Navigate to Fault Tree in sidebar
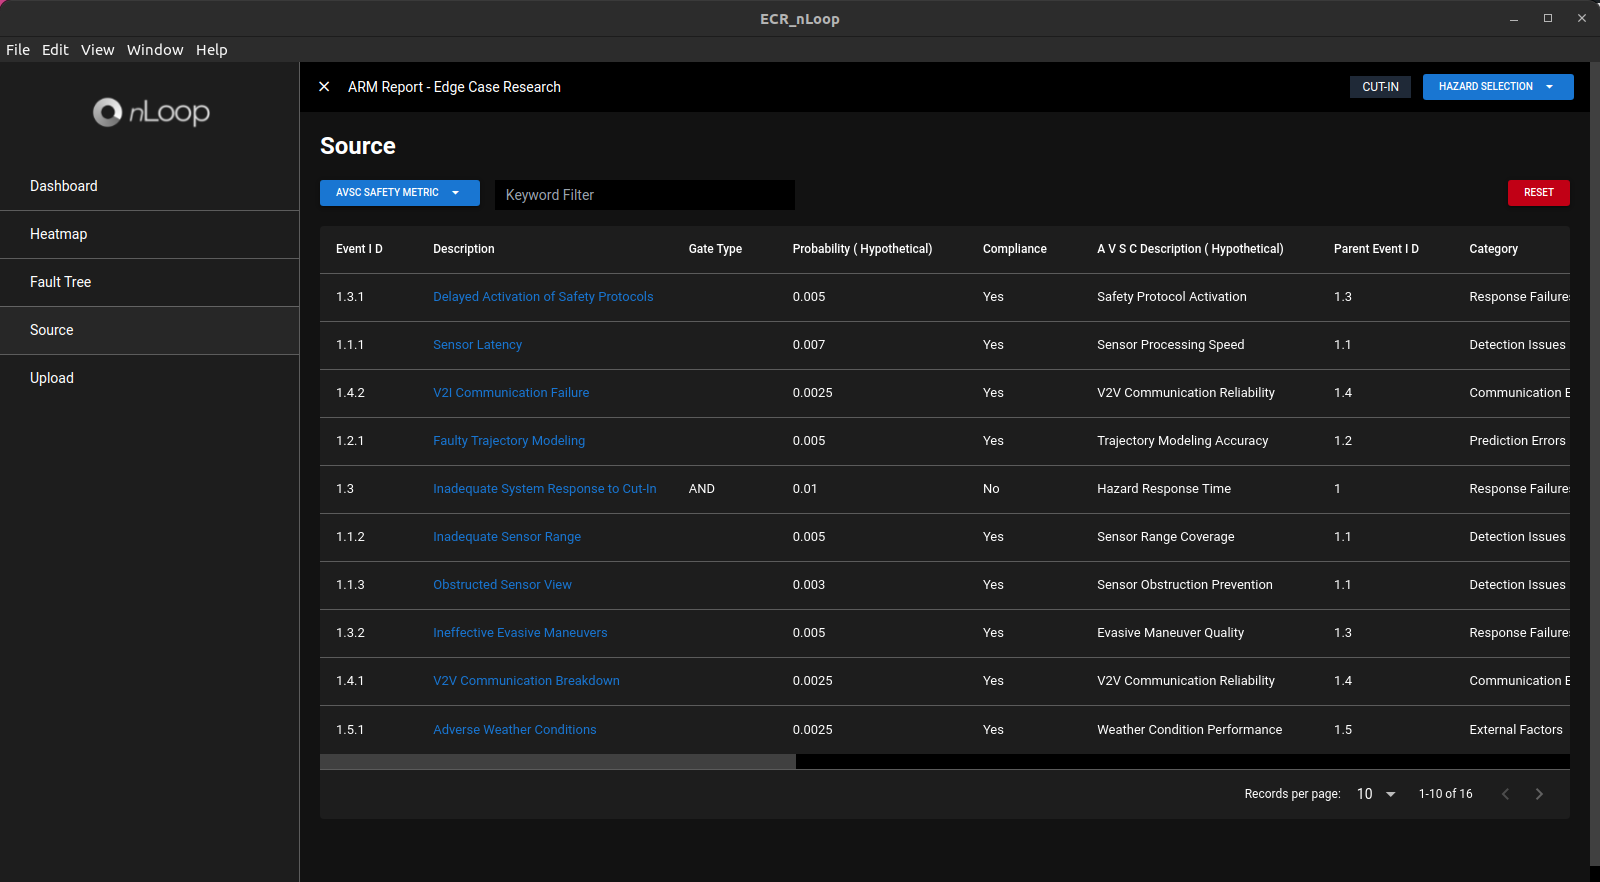This screenshot has height=882, width=1600. point(150,282)
